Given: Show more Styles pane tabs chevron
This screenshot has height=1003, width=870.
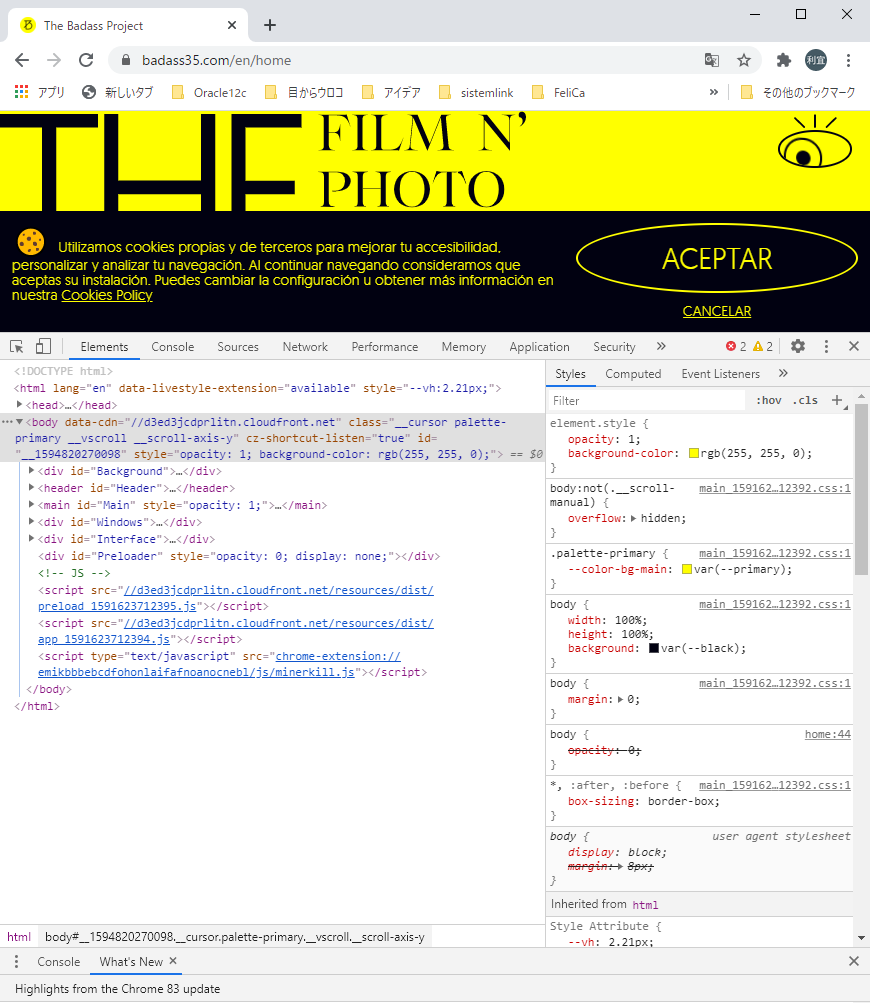Looking at the screenshot, I should [783, 373].
